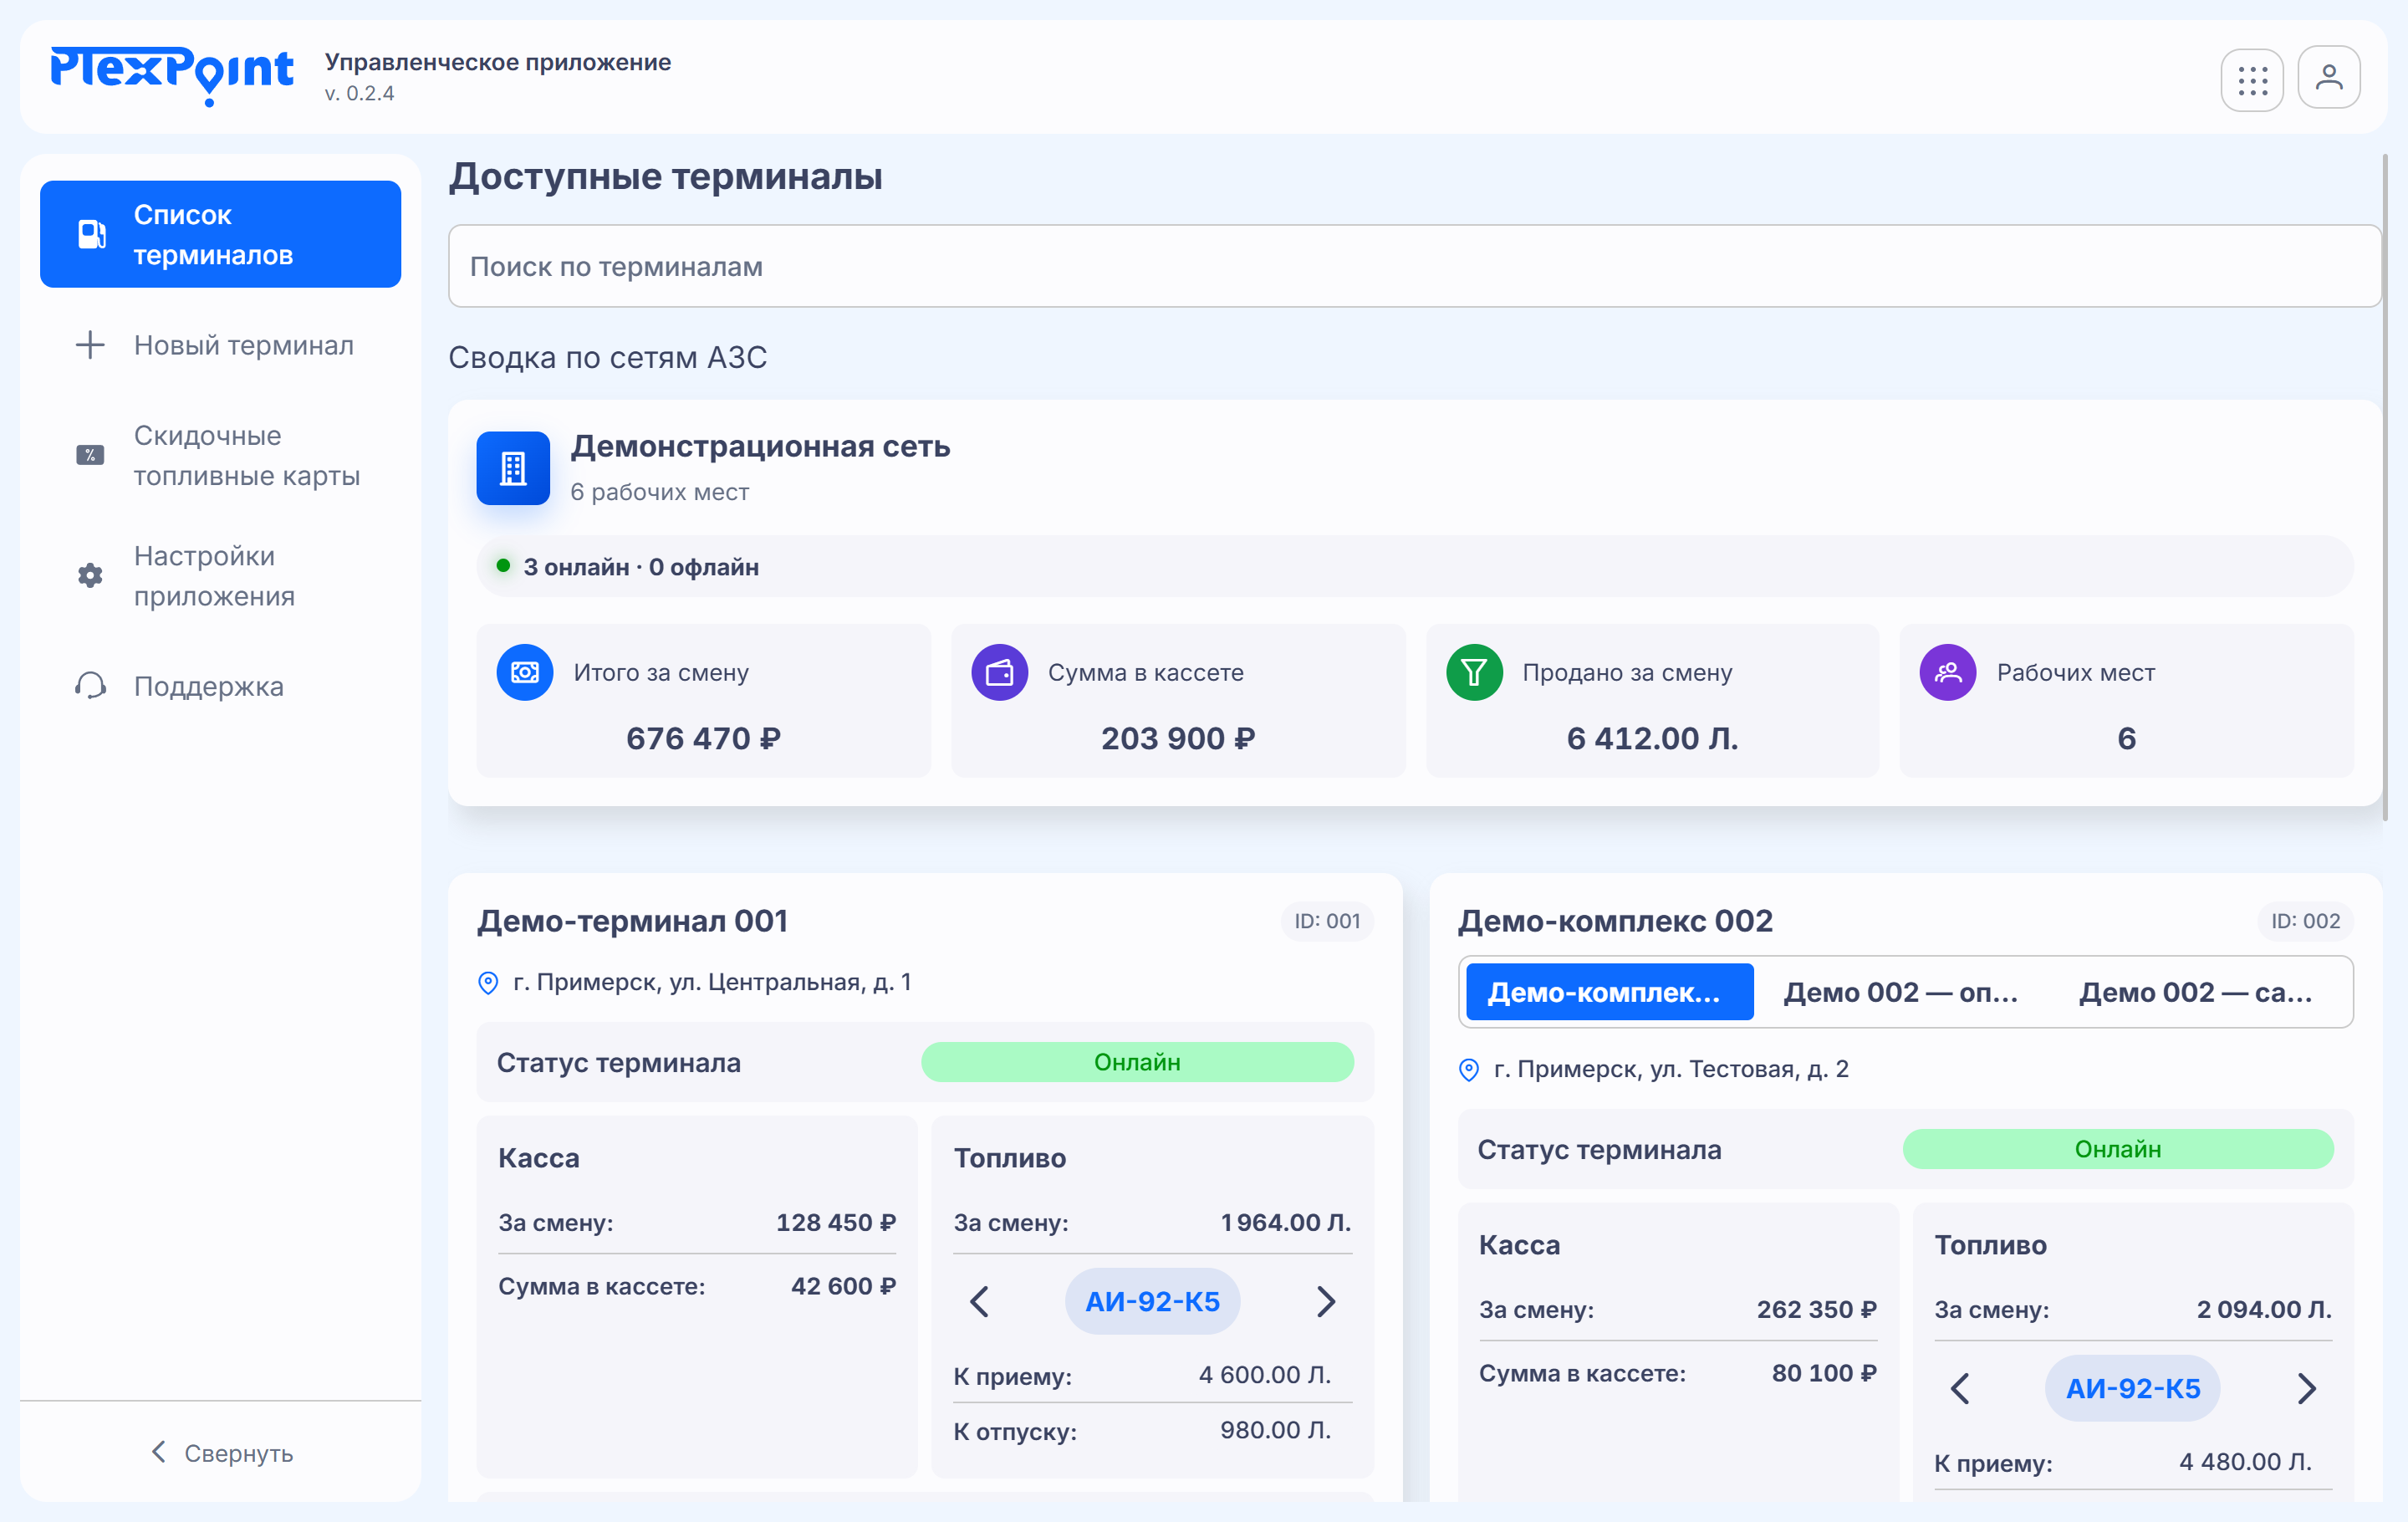
Task: Click the page vertical scrollbar
Action: tap(2385, 487)
